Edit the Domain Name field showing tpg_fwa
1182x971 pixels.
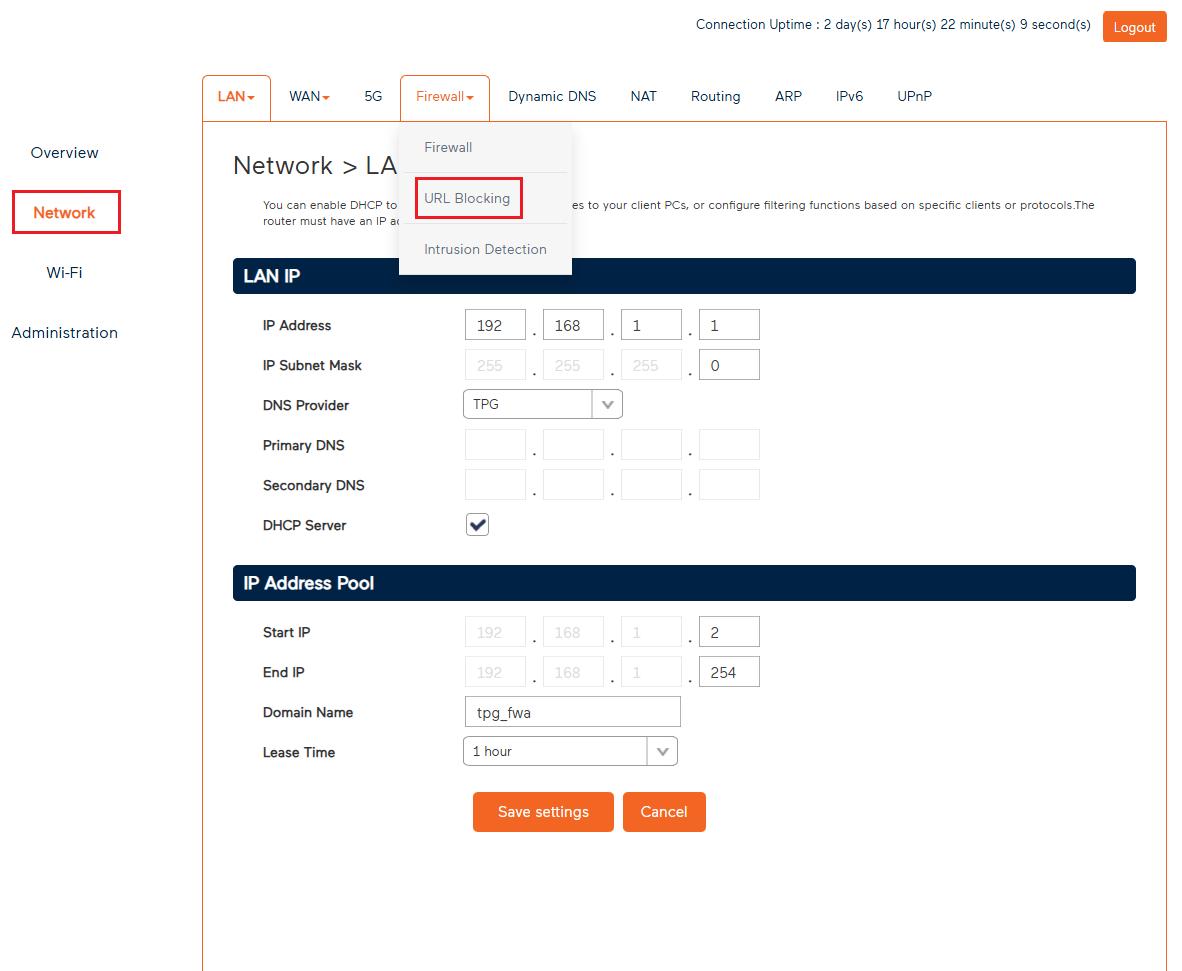click(572, 711)
